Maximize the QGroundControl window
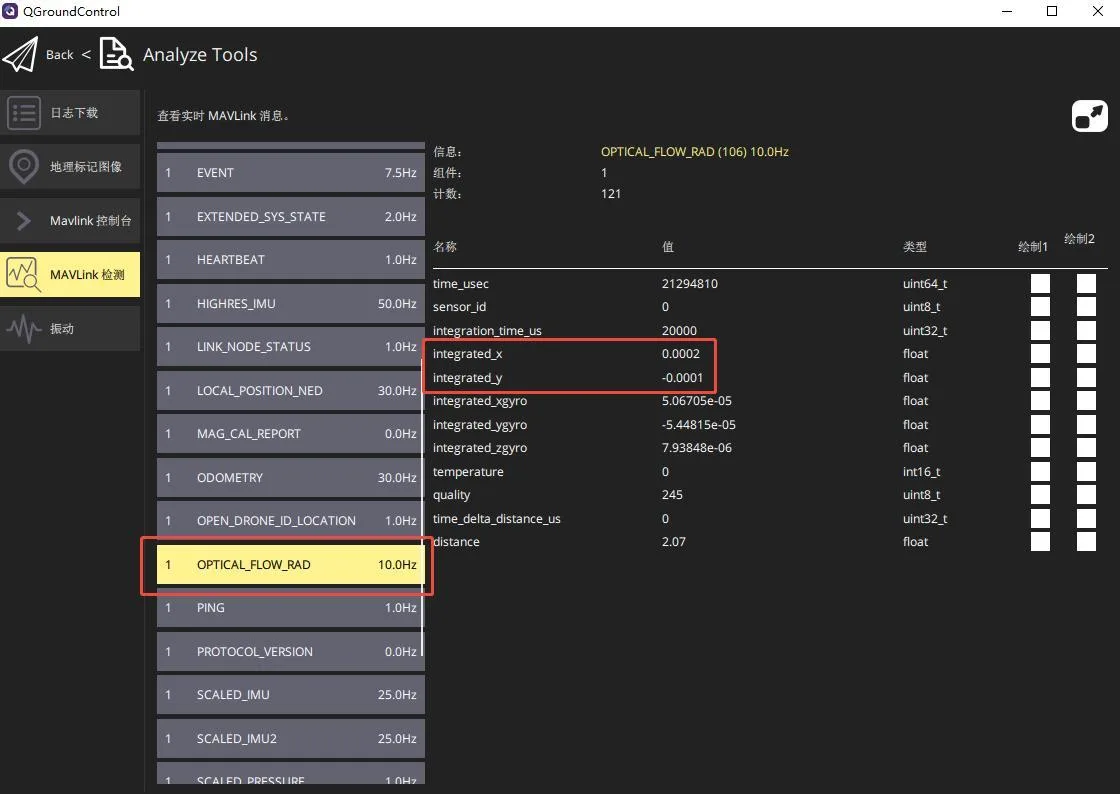1120x794 pixels. point(1051,11)
